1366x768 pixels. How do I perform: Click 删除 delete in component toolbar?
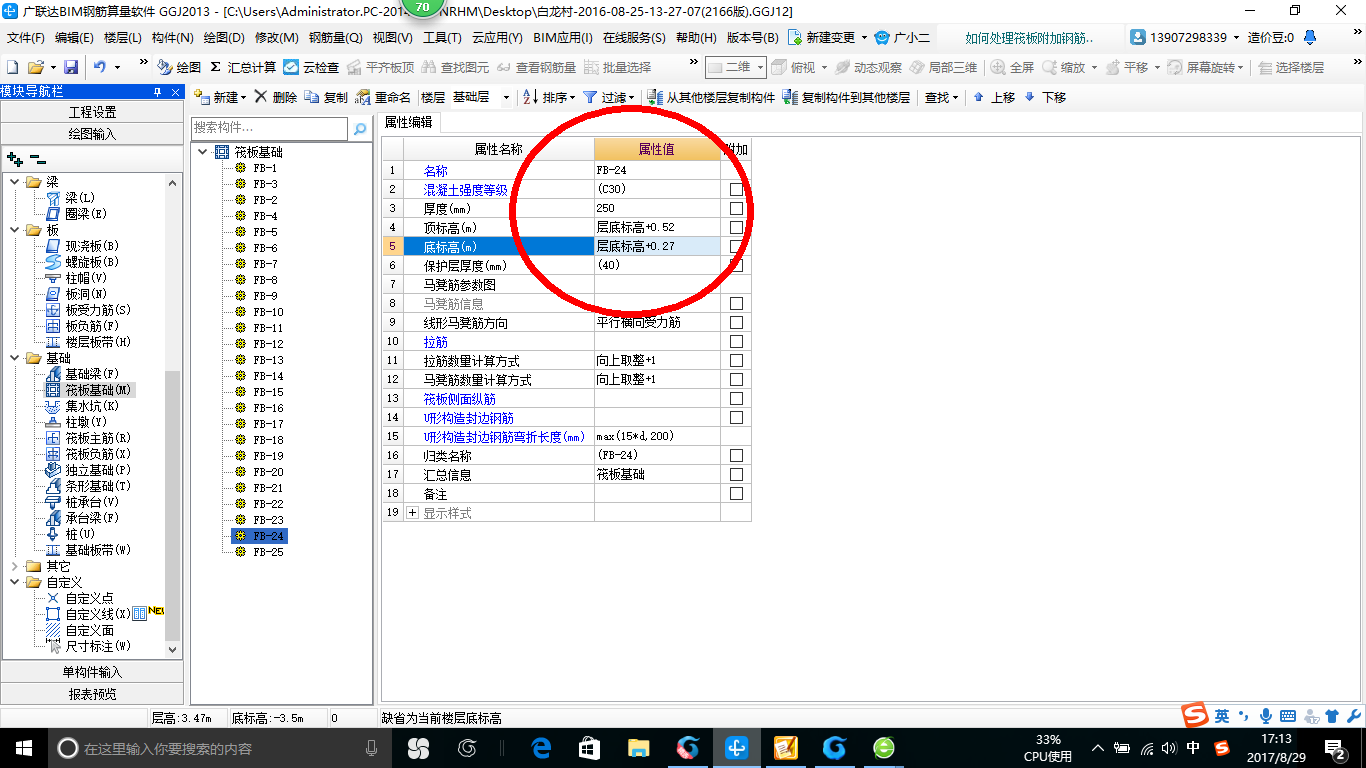[x=275, y=97]
